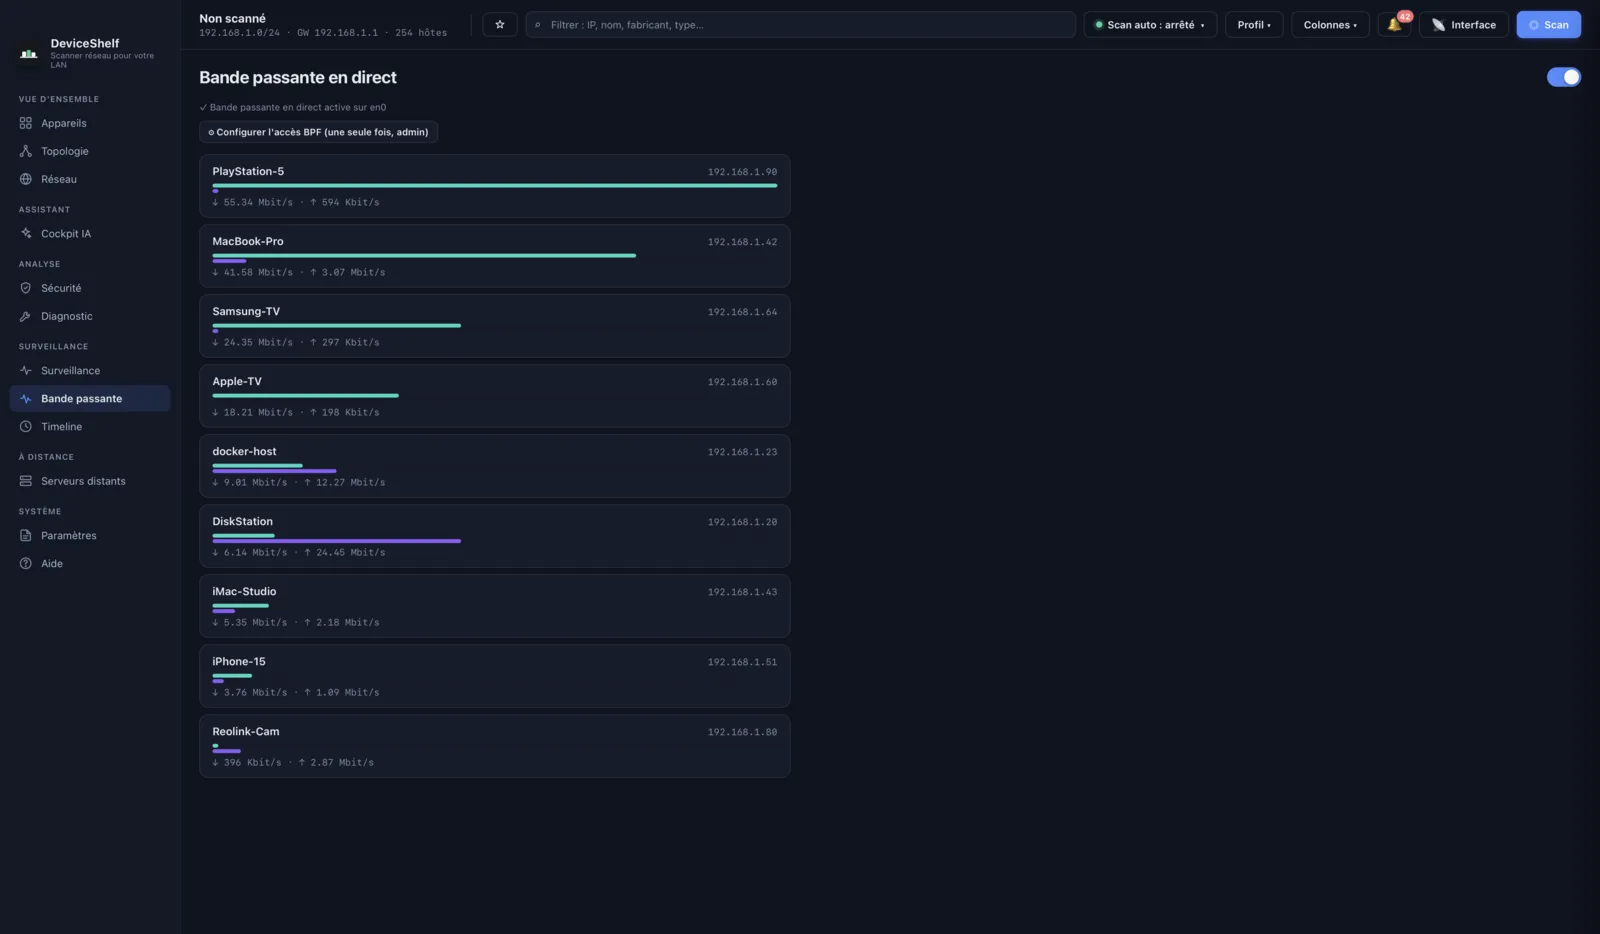
Task: Open the Profil dropdown
Action: [x=1254, y=25]
